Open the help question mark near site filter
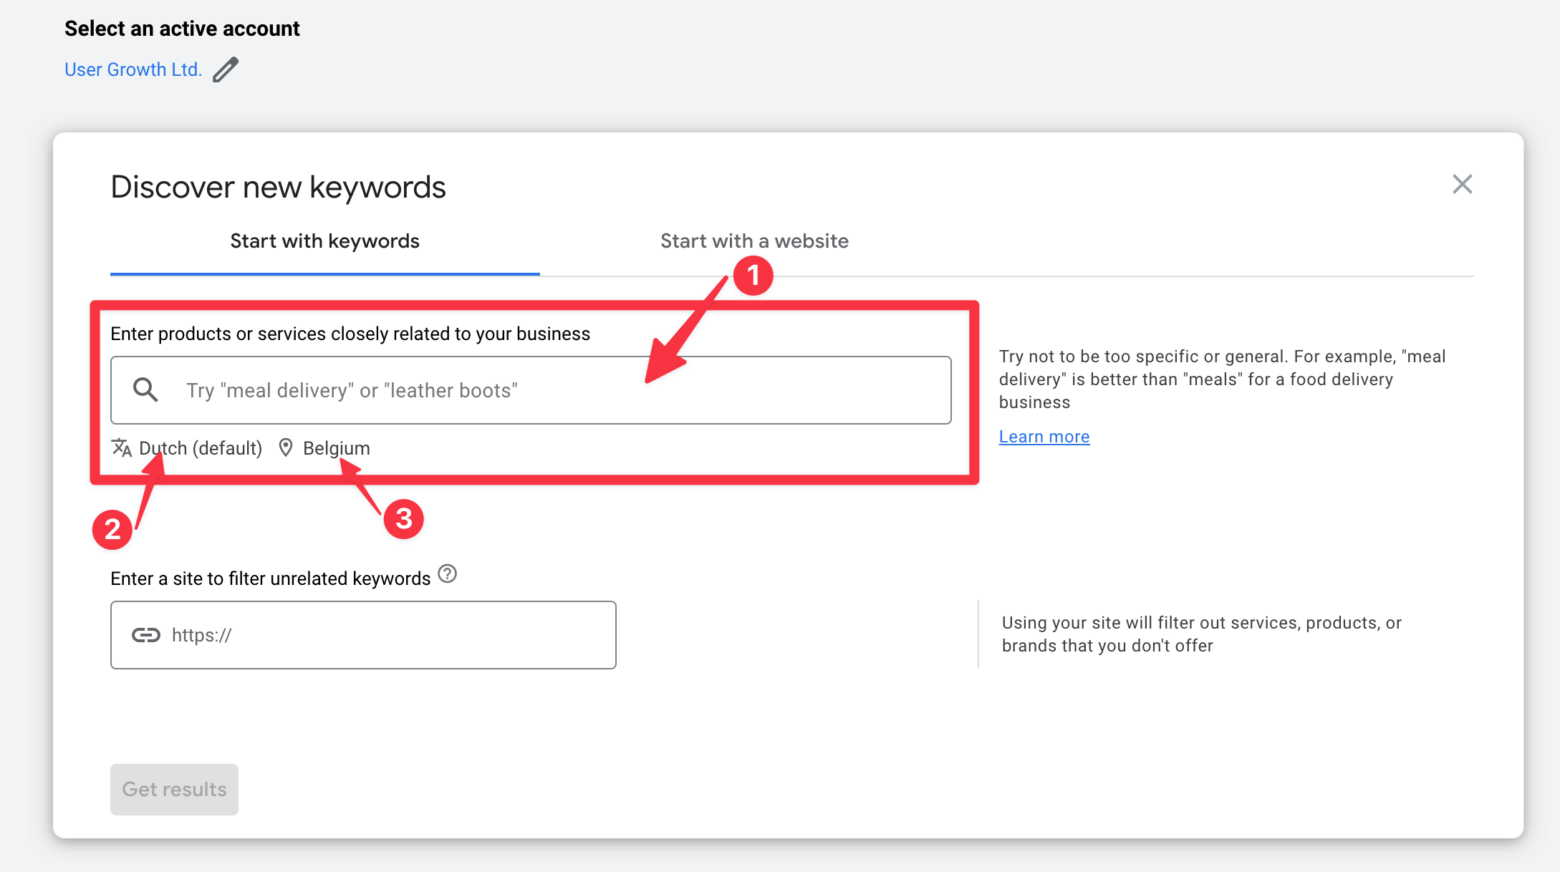This screenshot has height=872, width=1560. click(x=447, y=573)
